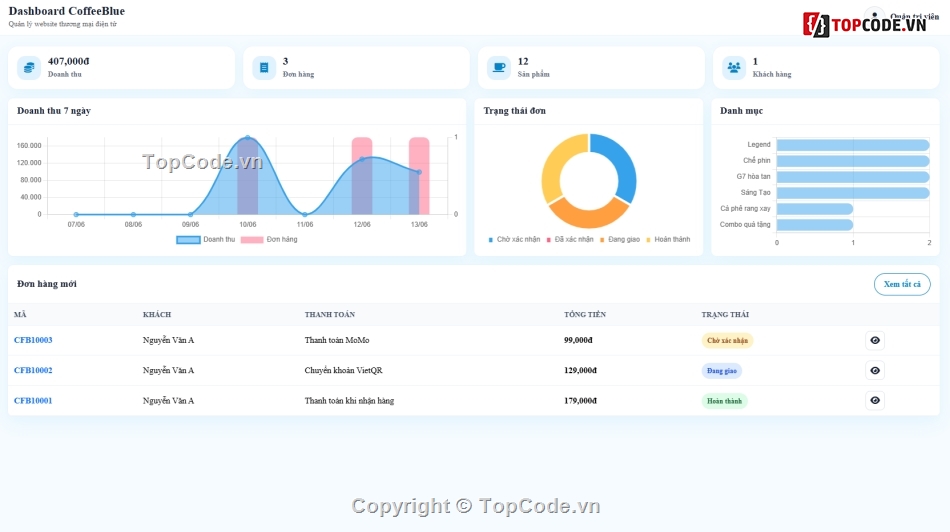Viewport: 950px width, 532px height.
Task: Click the Hoàn thành status badge
Action: tap(724, 401)
